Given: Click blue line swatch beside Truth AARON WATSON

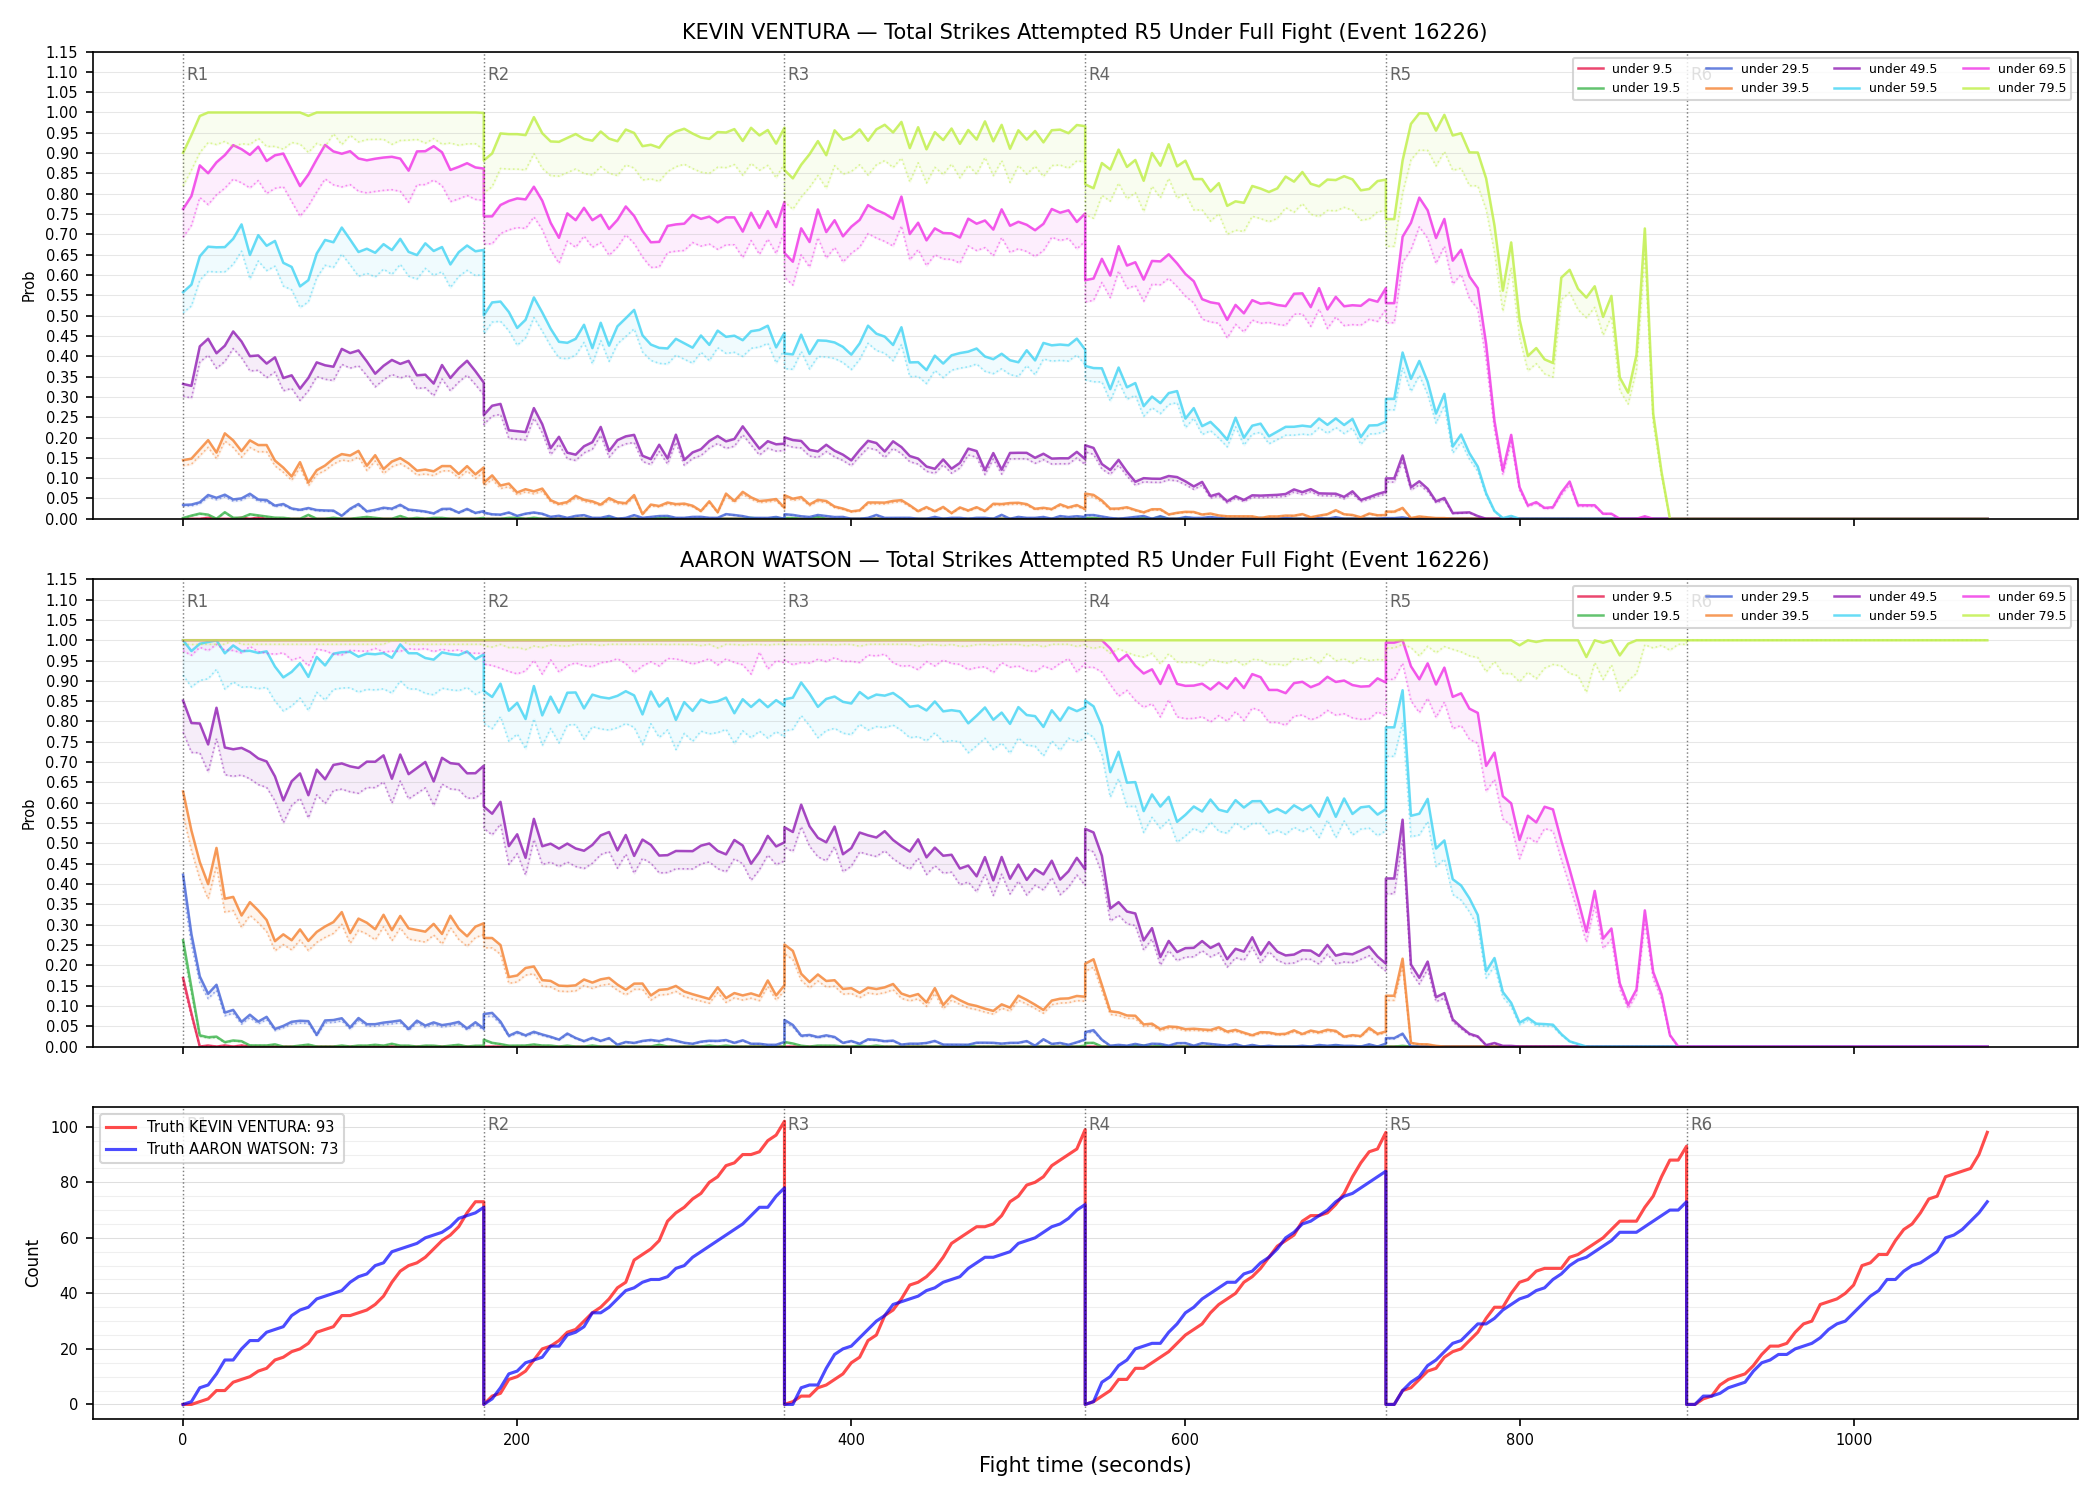Looking at the screenshot, I should (x=121, y=1149).
